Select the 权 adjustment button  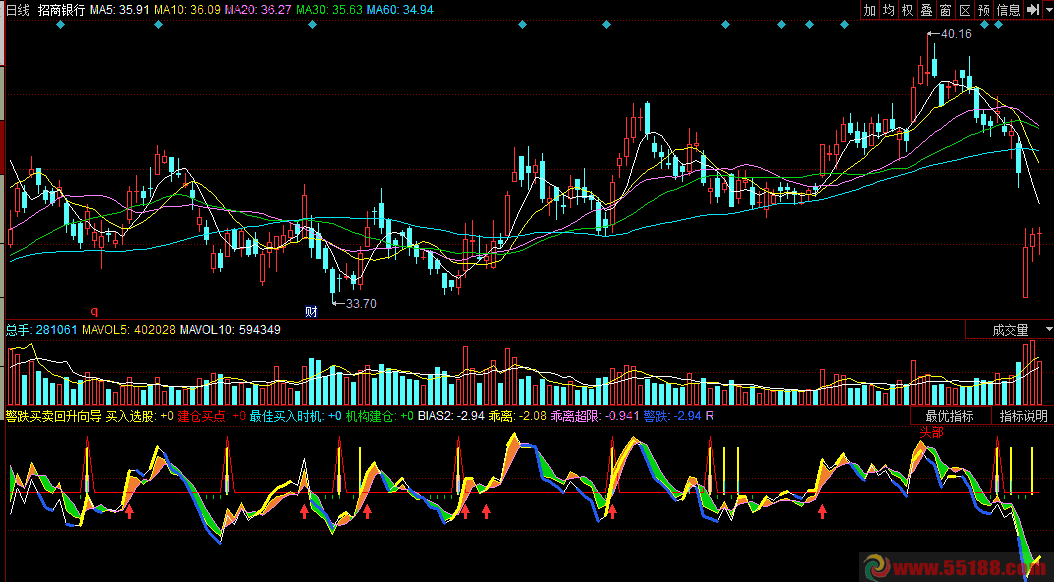click(x=907, y=10)
